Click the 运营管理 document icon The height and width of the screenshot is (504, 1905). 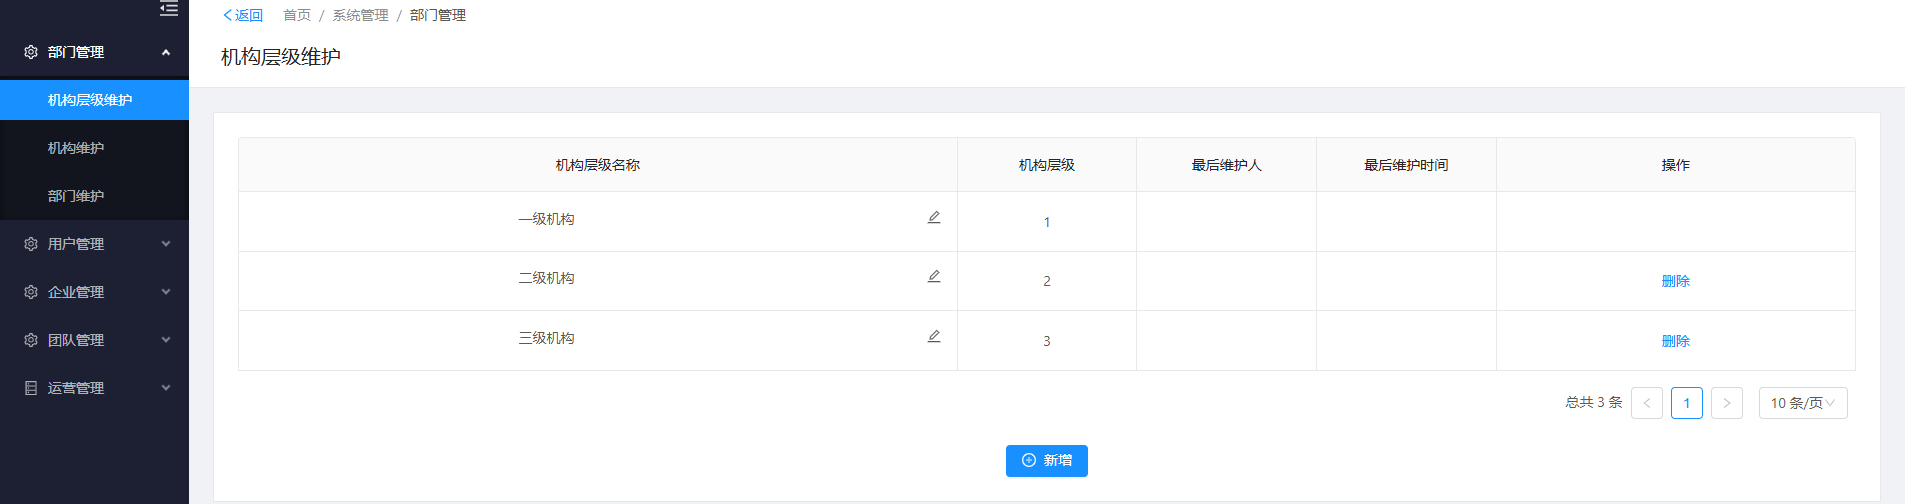tap(31, 388)
